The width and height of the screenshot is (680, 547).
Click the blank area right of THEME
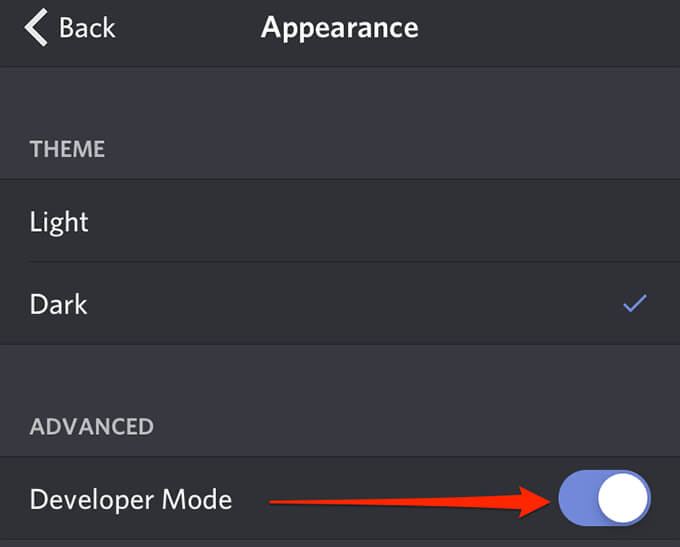click(400, 149)
